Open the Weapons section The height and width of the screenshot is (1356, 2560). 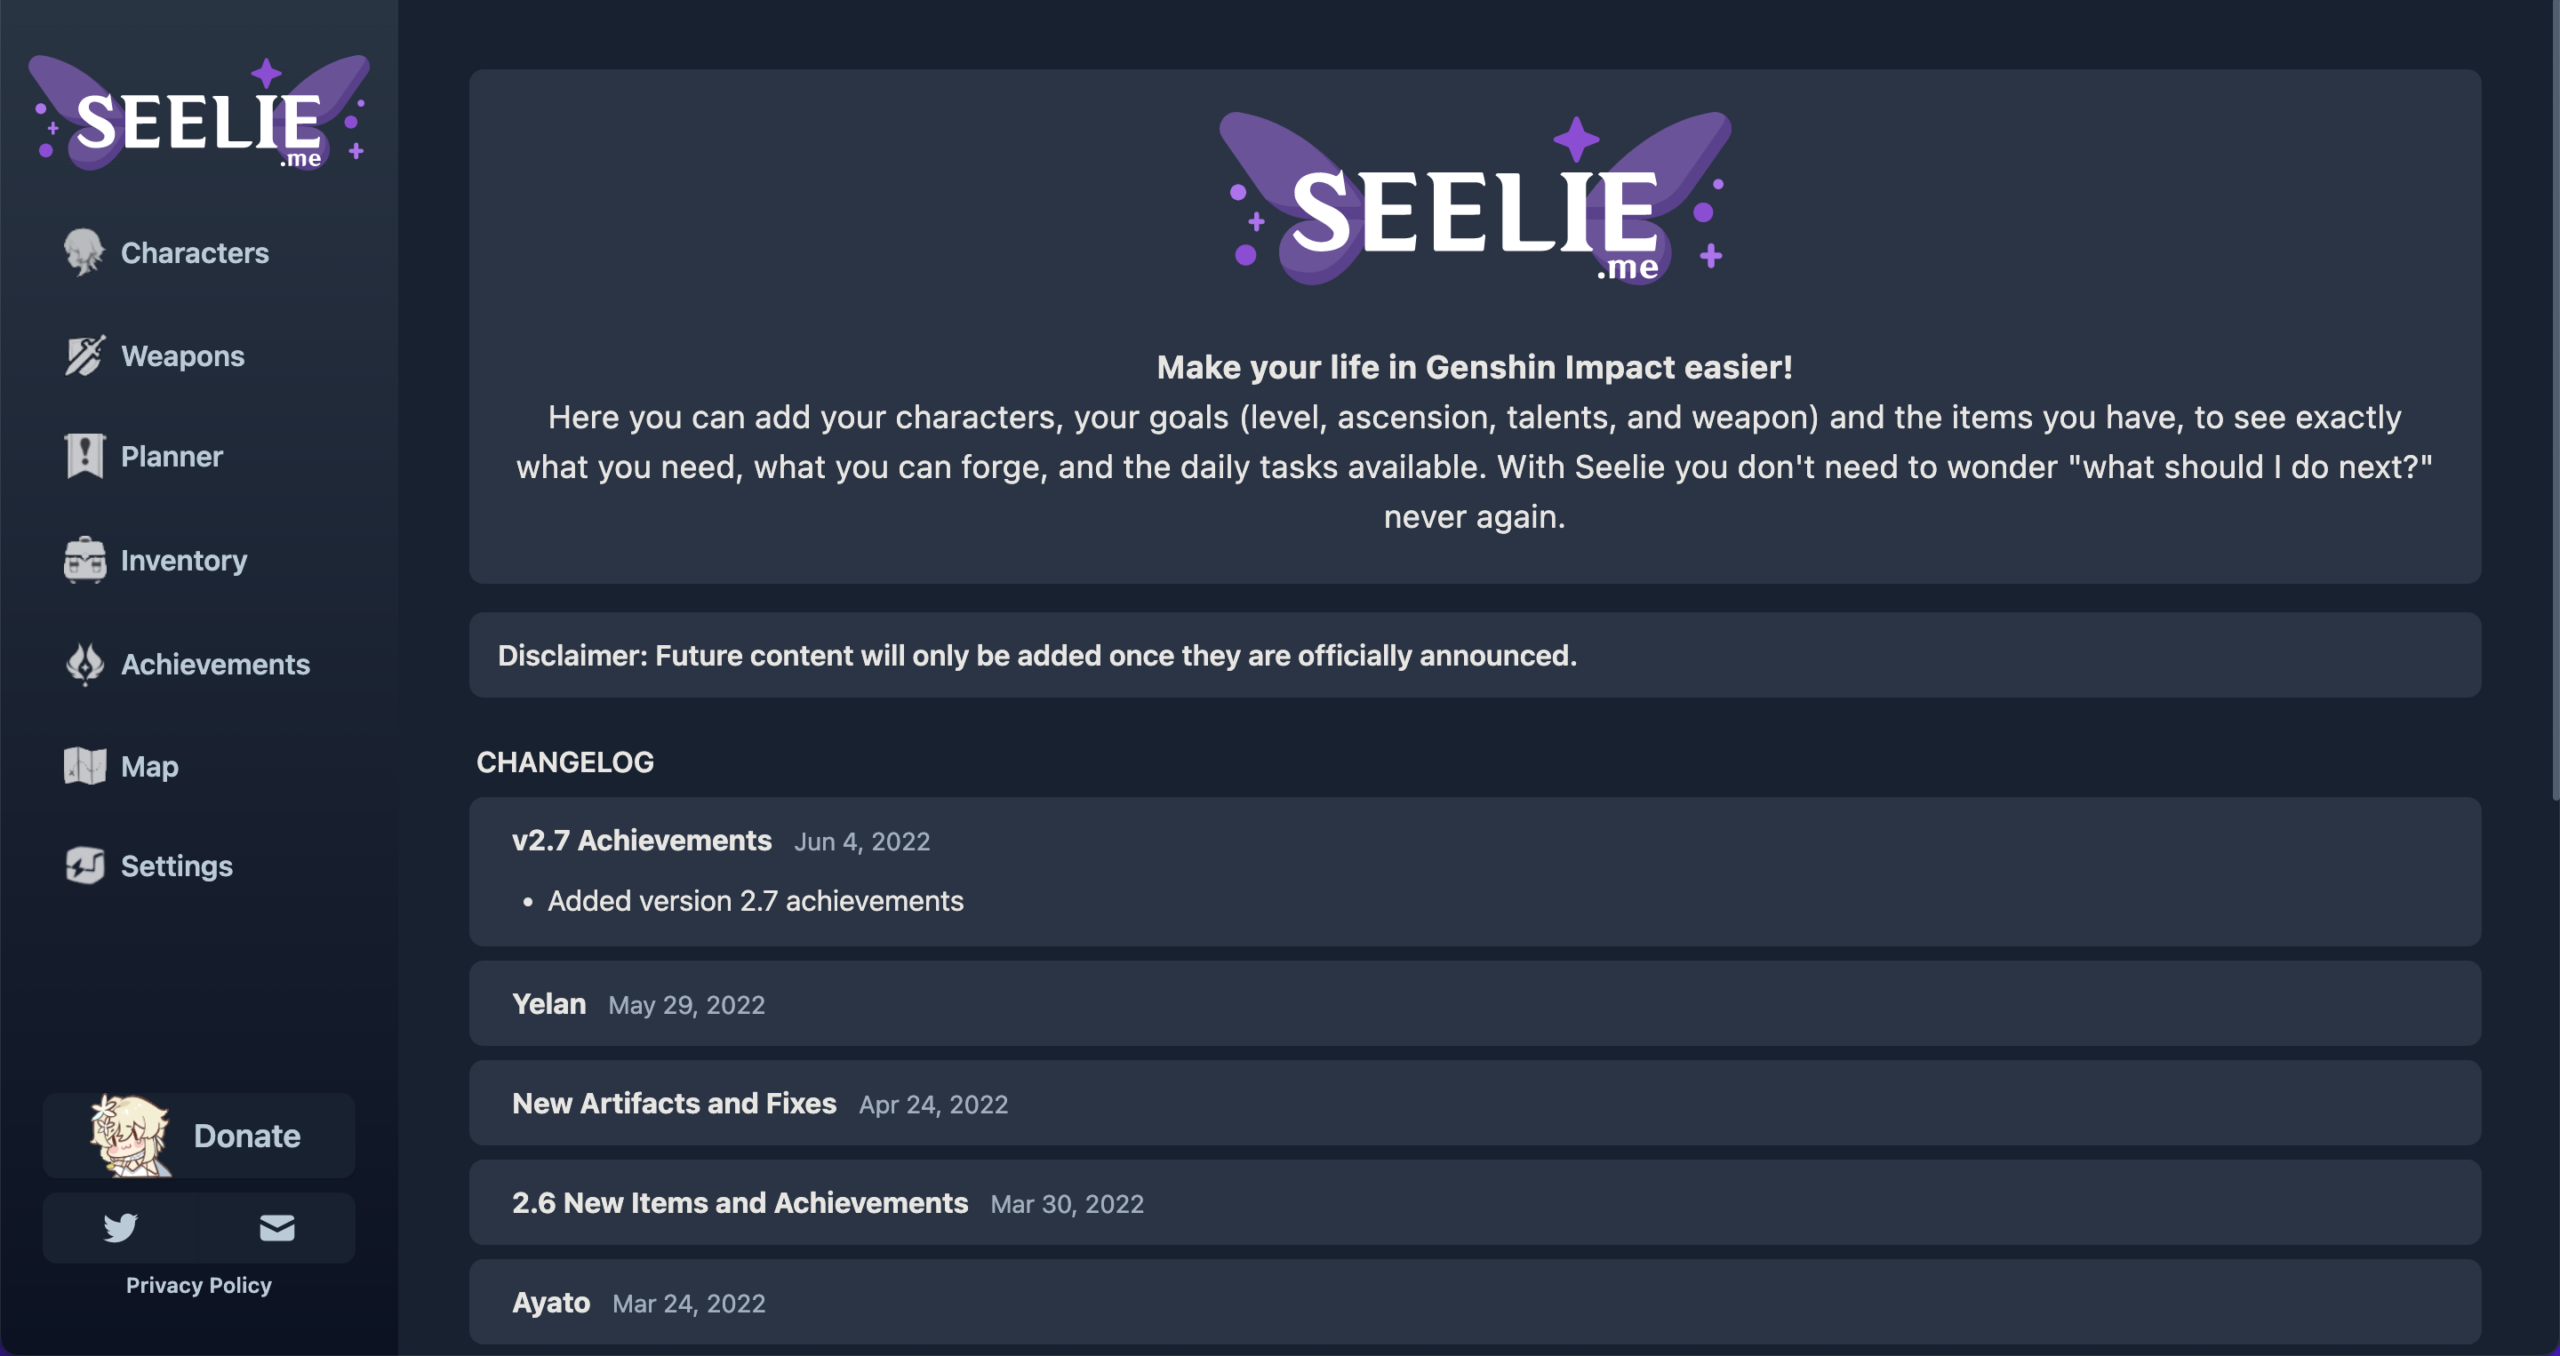85,356
